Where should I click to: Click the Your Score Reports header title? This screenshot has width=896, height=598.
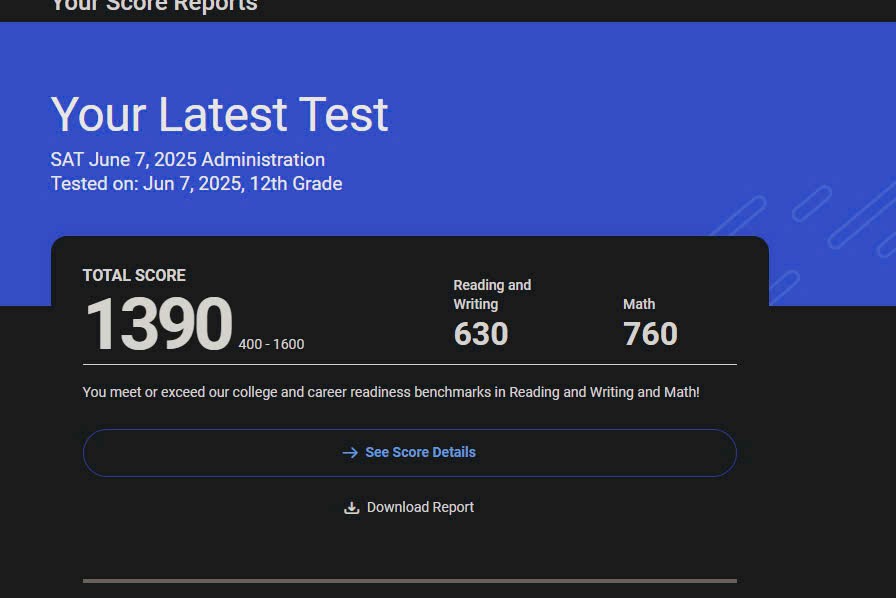(154, 6)
